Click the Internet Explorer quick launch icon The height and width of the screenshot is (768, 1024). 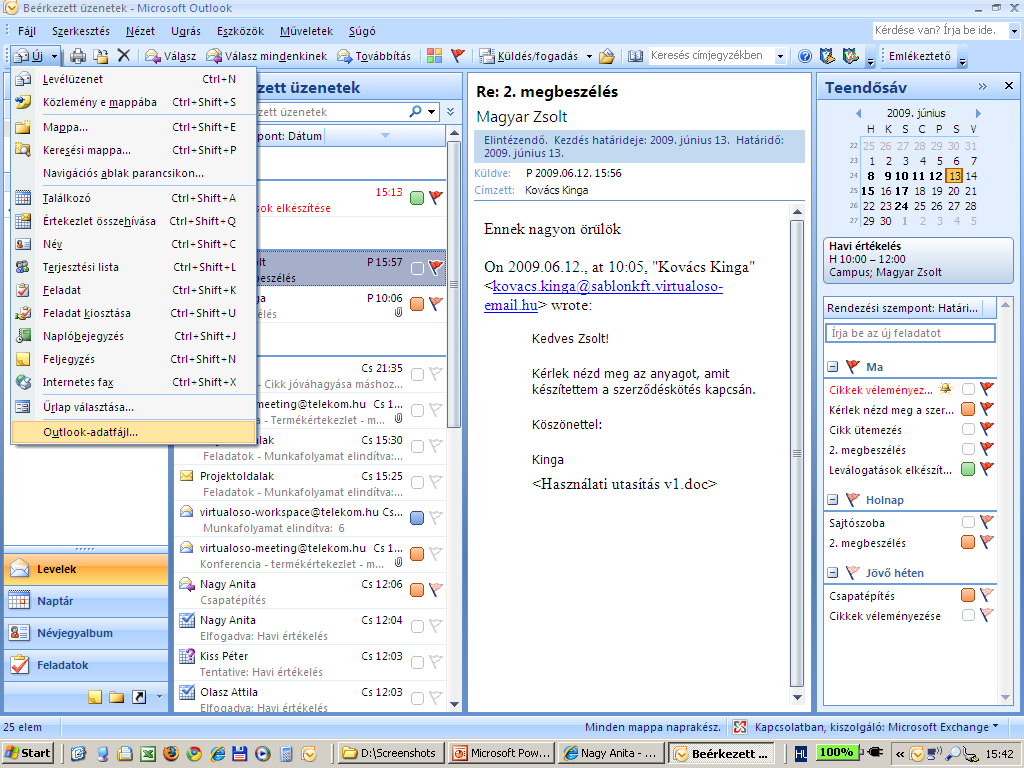click(x=217, y=754)
